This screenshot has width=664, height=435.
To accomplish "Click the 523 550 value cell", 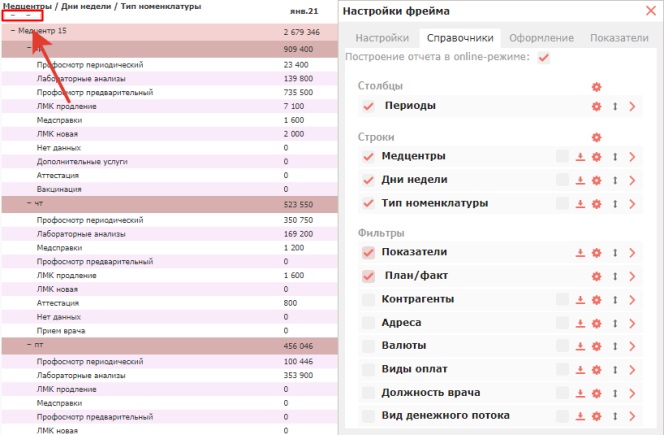I will (x=298, y=205).
